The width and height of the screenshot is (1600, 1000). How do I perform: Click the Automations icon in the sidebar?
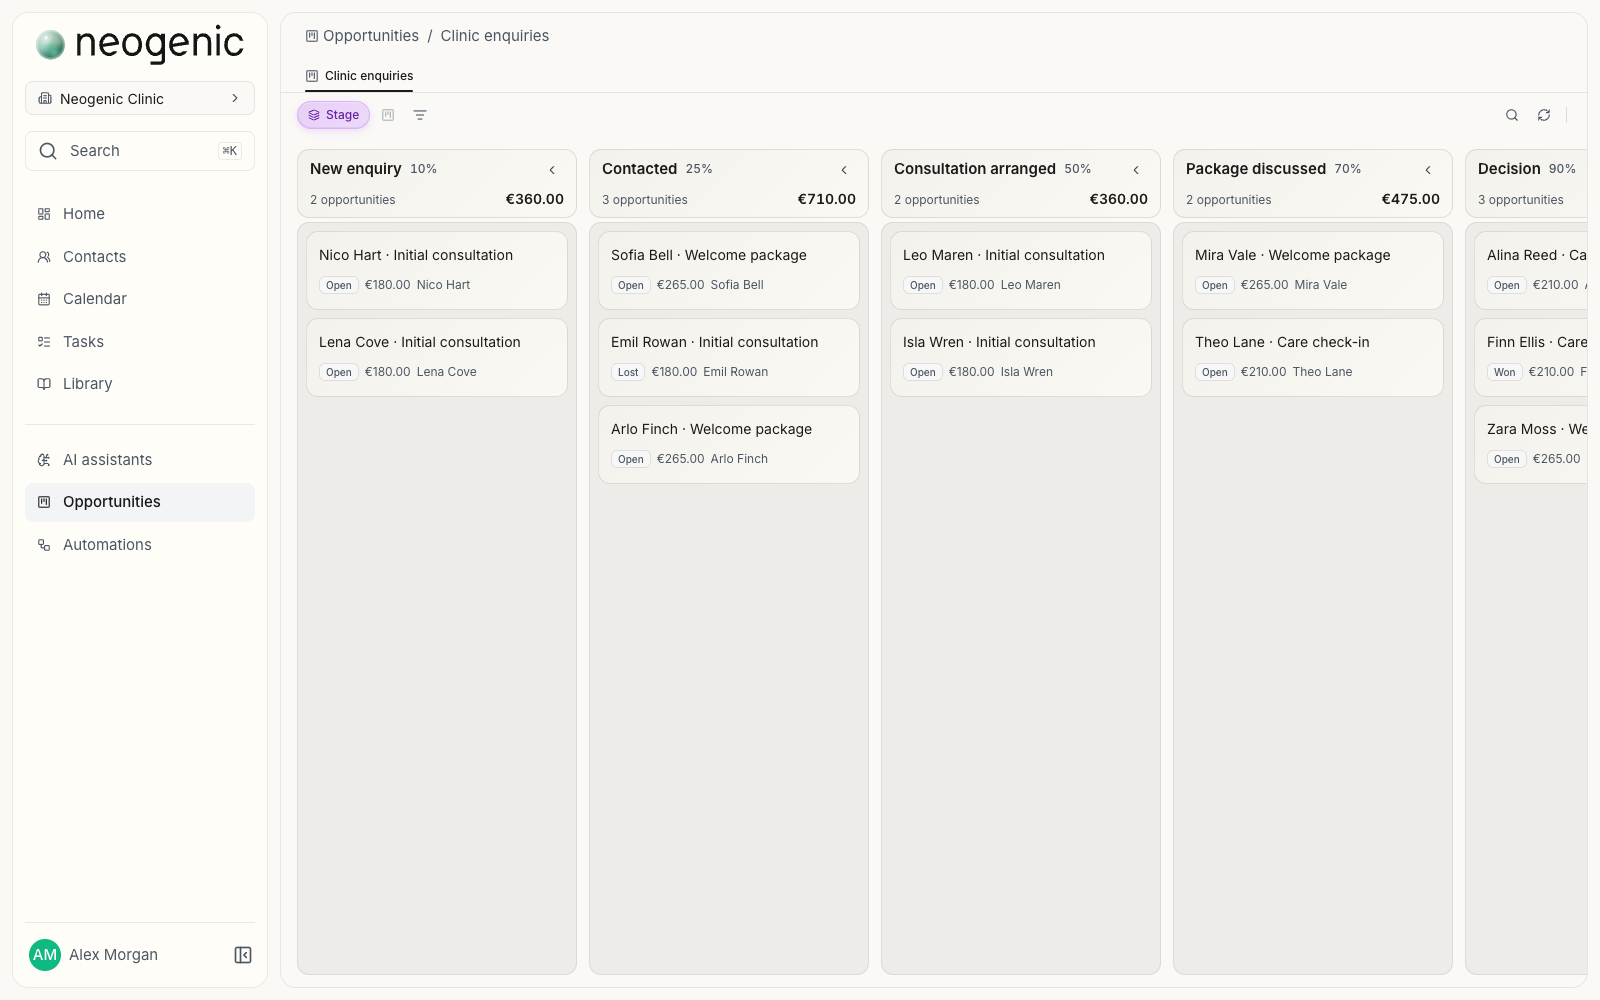(x=44, y=545)
